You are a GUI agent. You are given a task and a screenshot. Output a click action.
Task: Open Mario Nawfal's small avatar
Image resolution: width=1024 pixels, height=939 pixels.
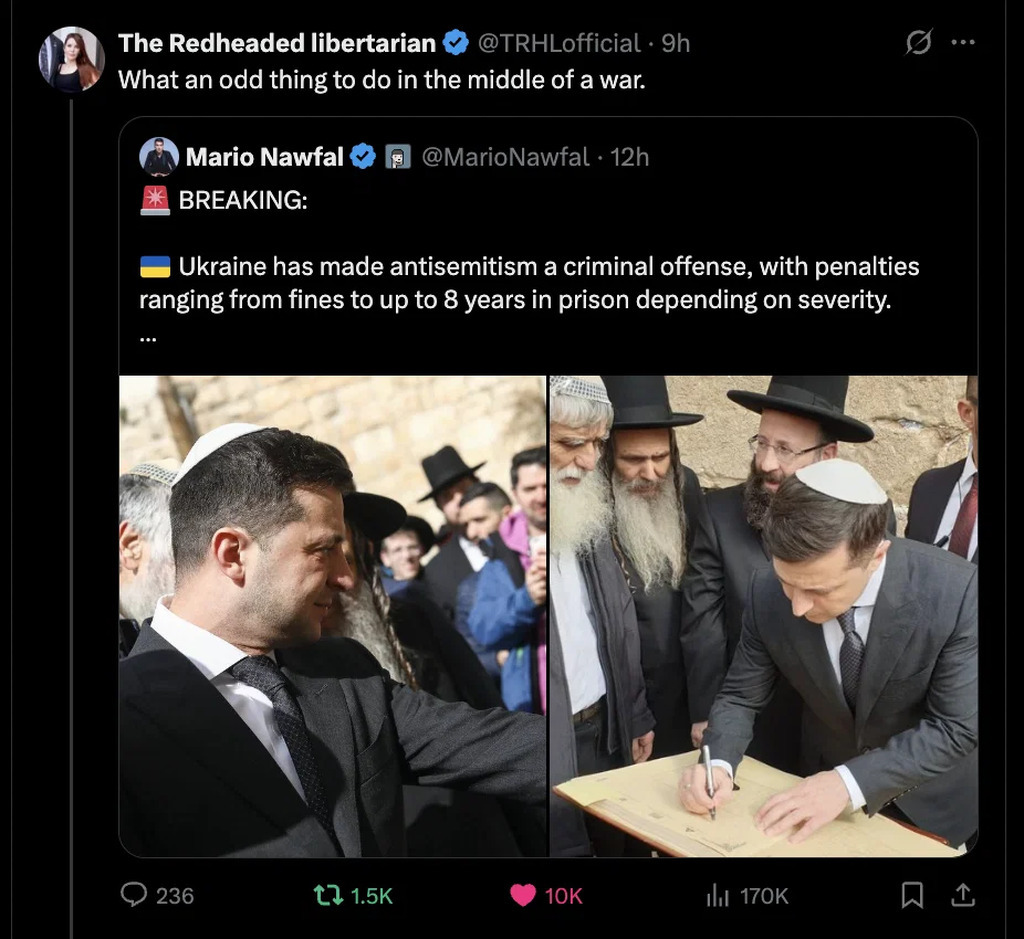tap(159, 157)
